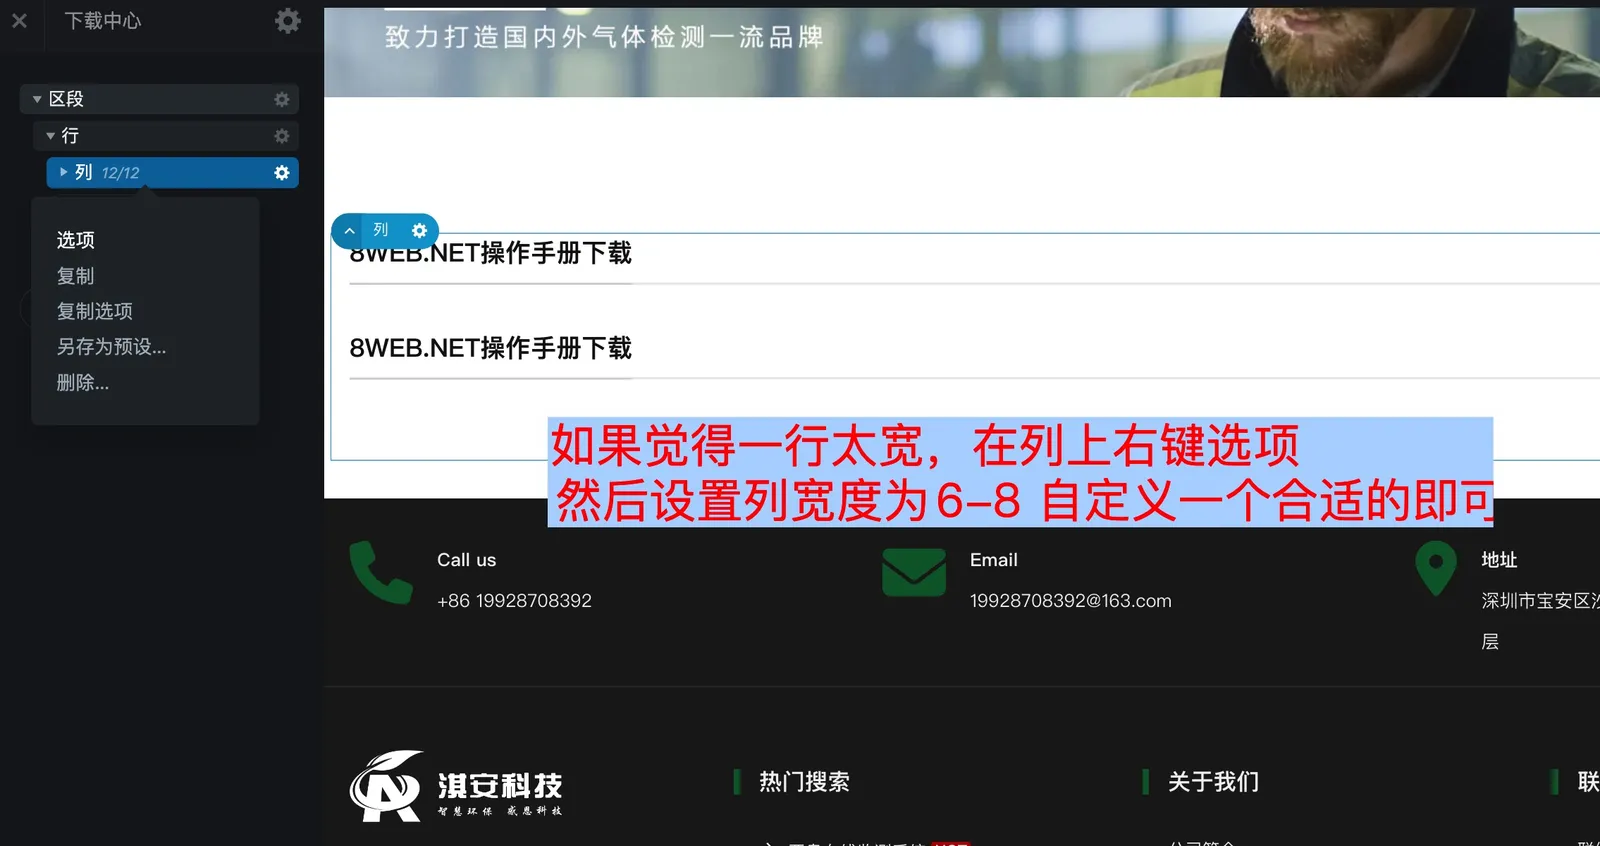
Task: Click the gear on the 列 12/12 tree item
Action: pos(282,173)
